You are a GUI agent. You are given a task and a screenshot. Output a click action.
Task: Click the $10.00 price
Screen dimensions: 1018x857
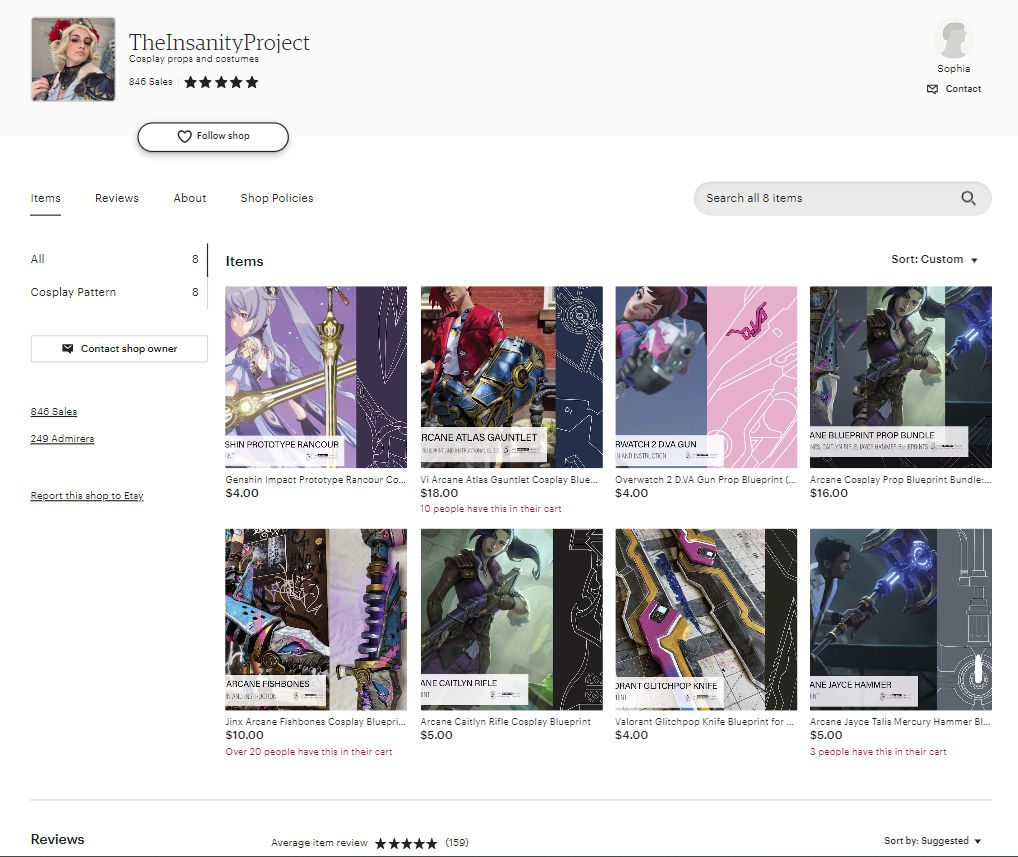point(245,736)
